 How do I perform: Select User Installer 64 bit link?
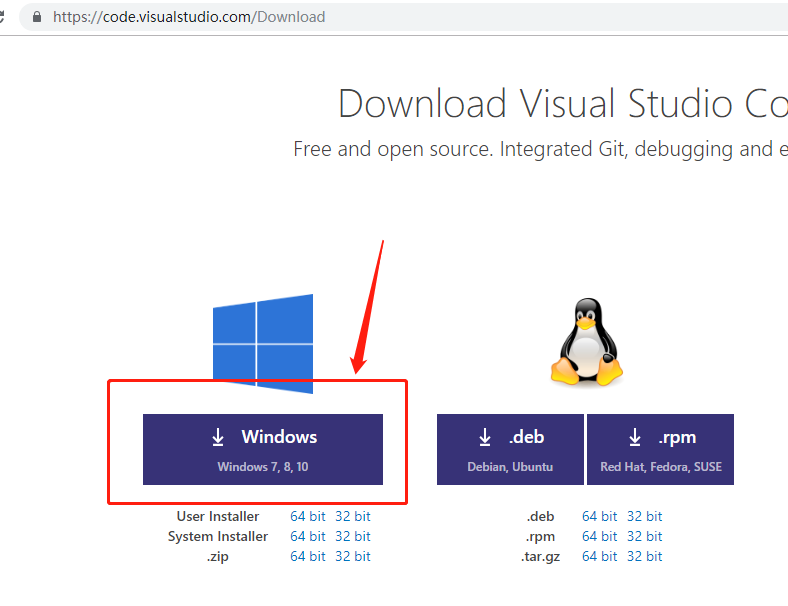pyautogui.click(x=308, y=516)
